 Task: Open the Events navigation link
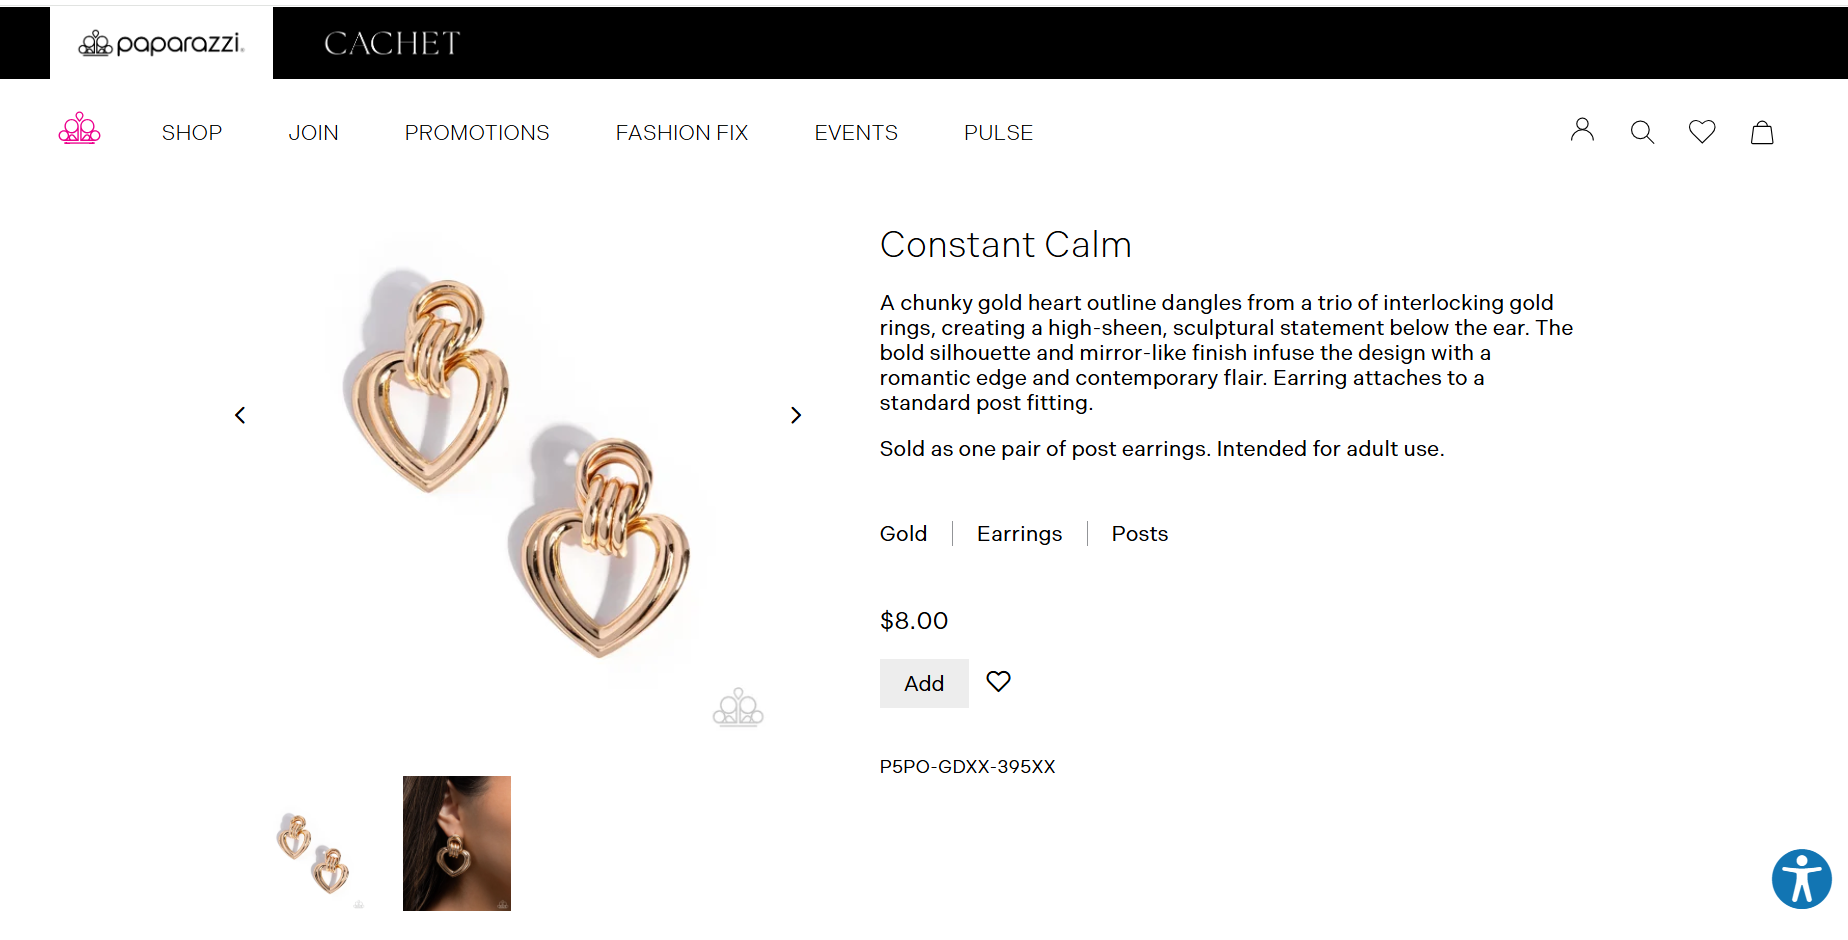[856, 133]
